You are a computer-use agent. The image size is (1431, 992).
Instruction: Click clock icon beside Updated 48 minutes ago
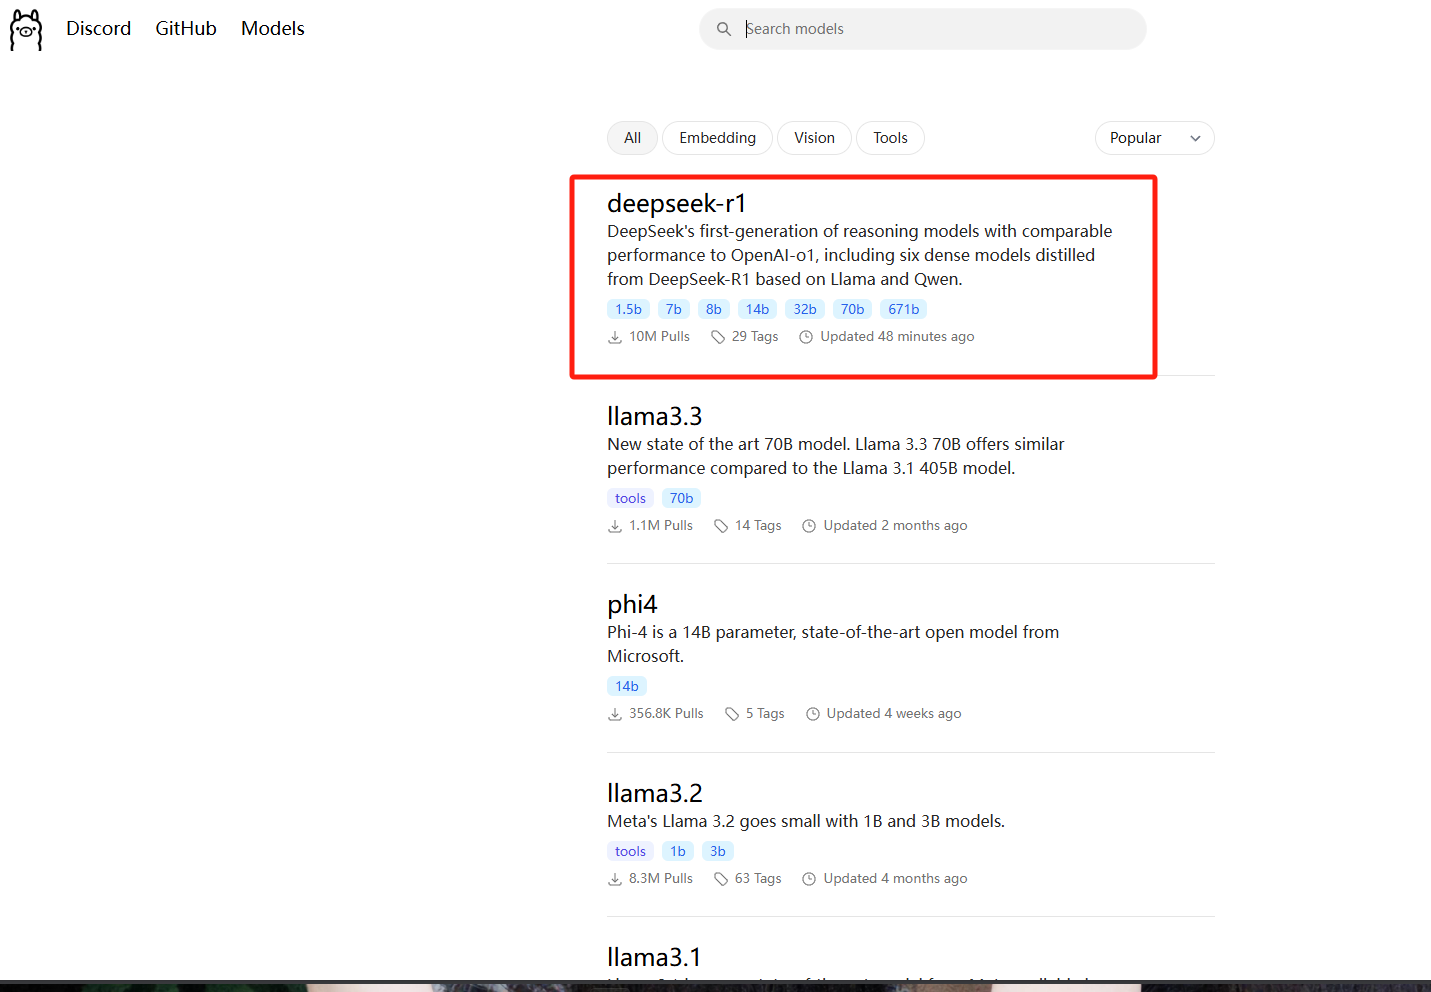coord(806,337)
